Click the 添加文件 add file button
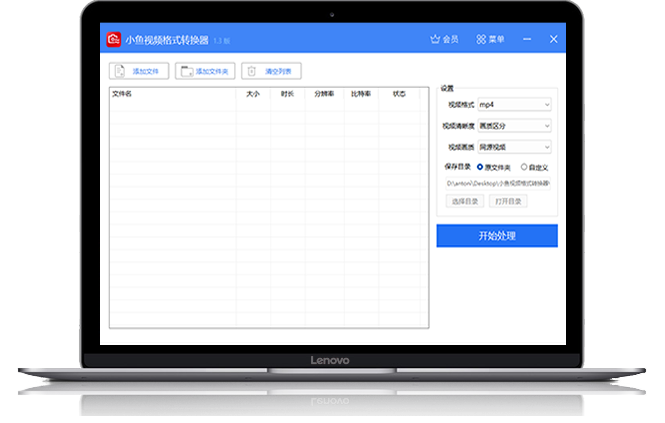This screenshot has height=423, width=665. 139,71
